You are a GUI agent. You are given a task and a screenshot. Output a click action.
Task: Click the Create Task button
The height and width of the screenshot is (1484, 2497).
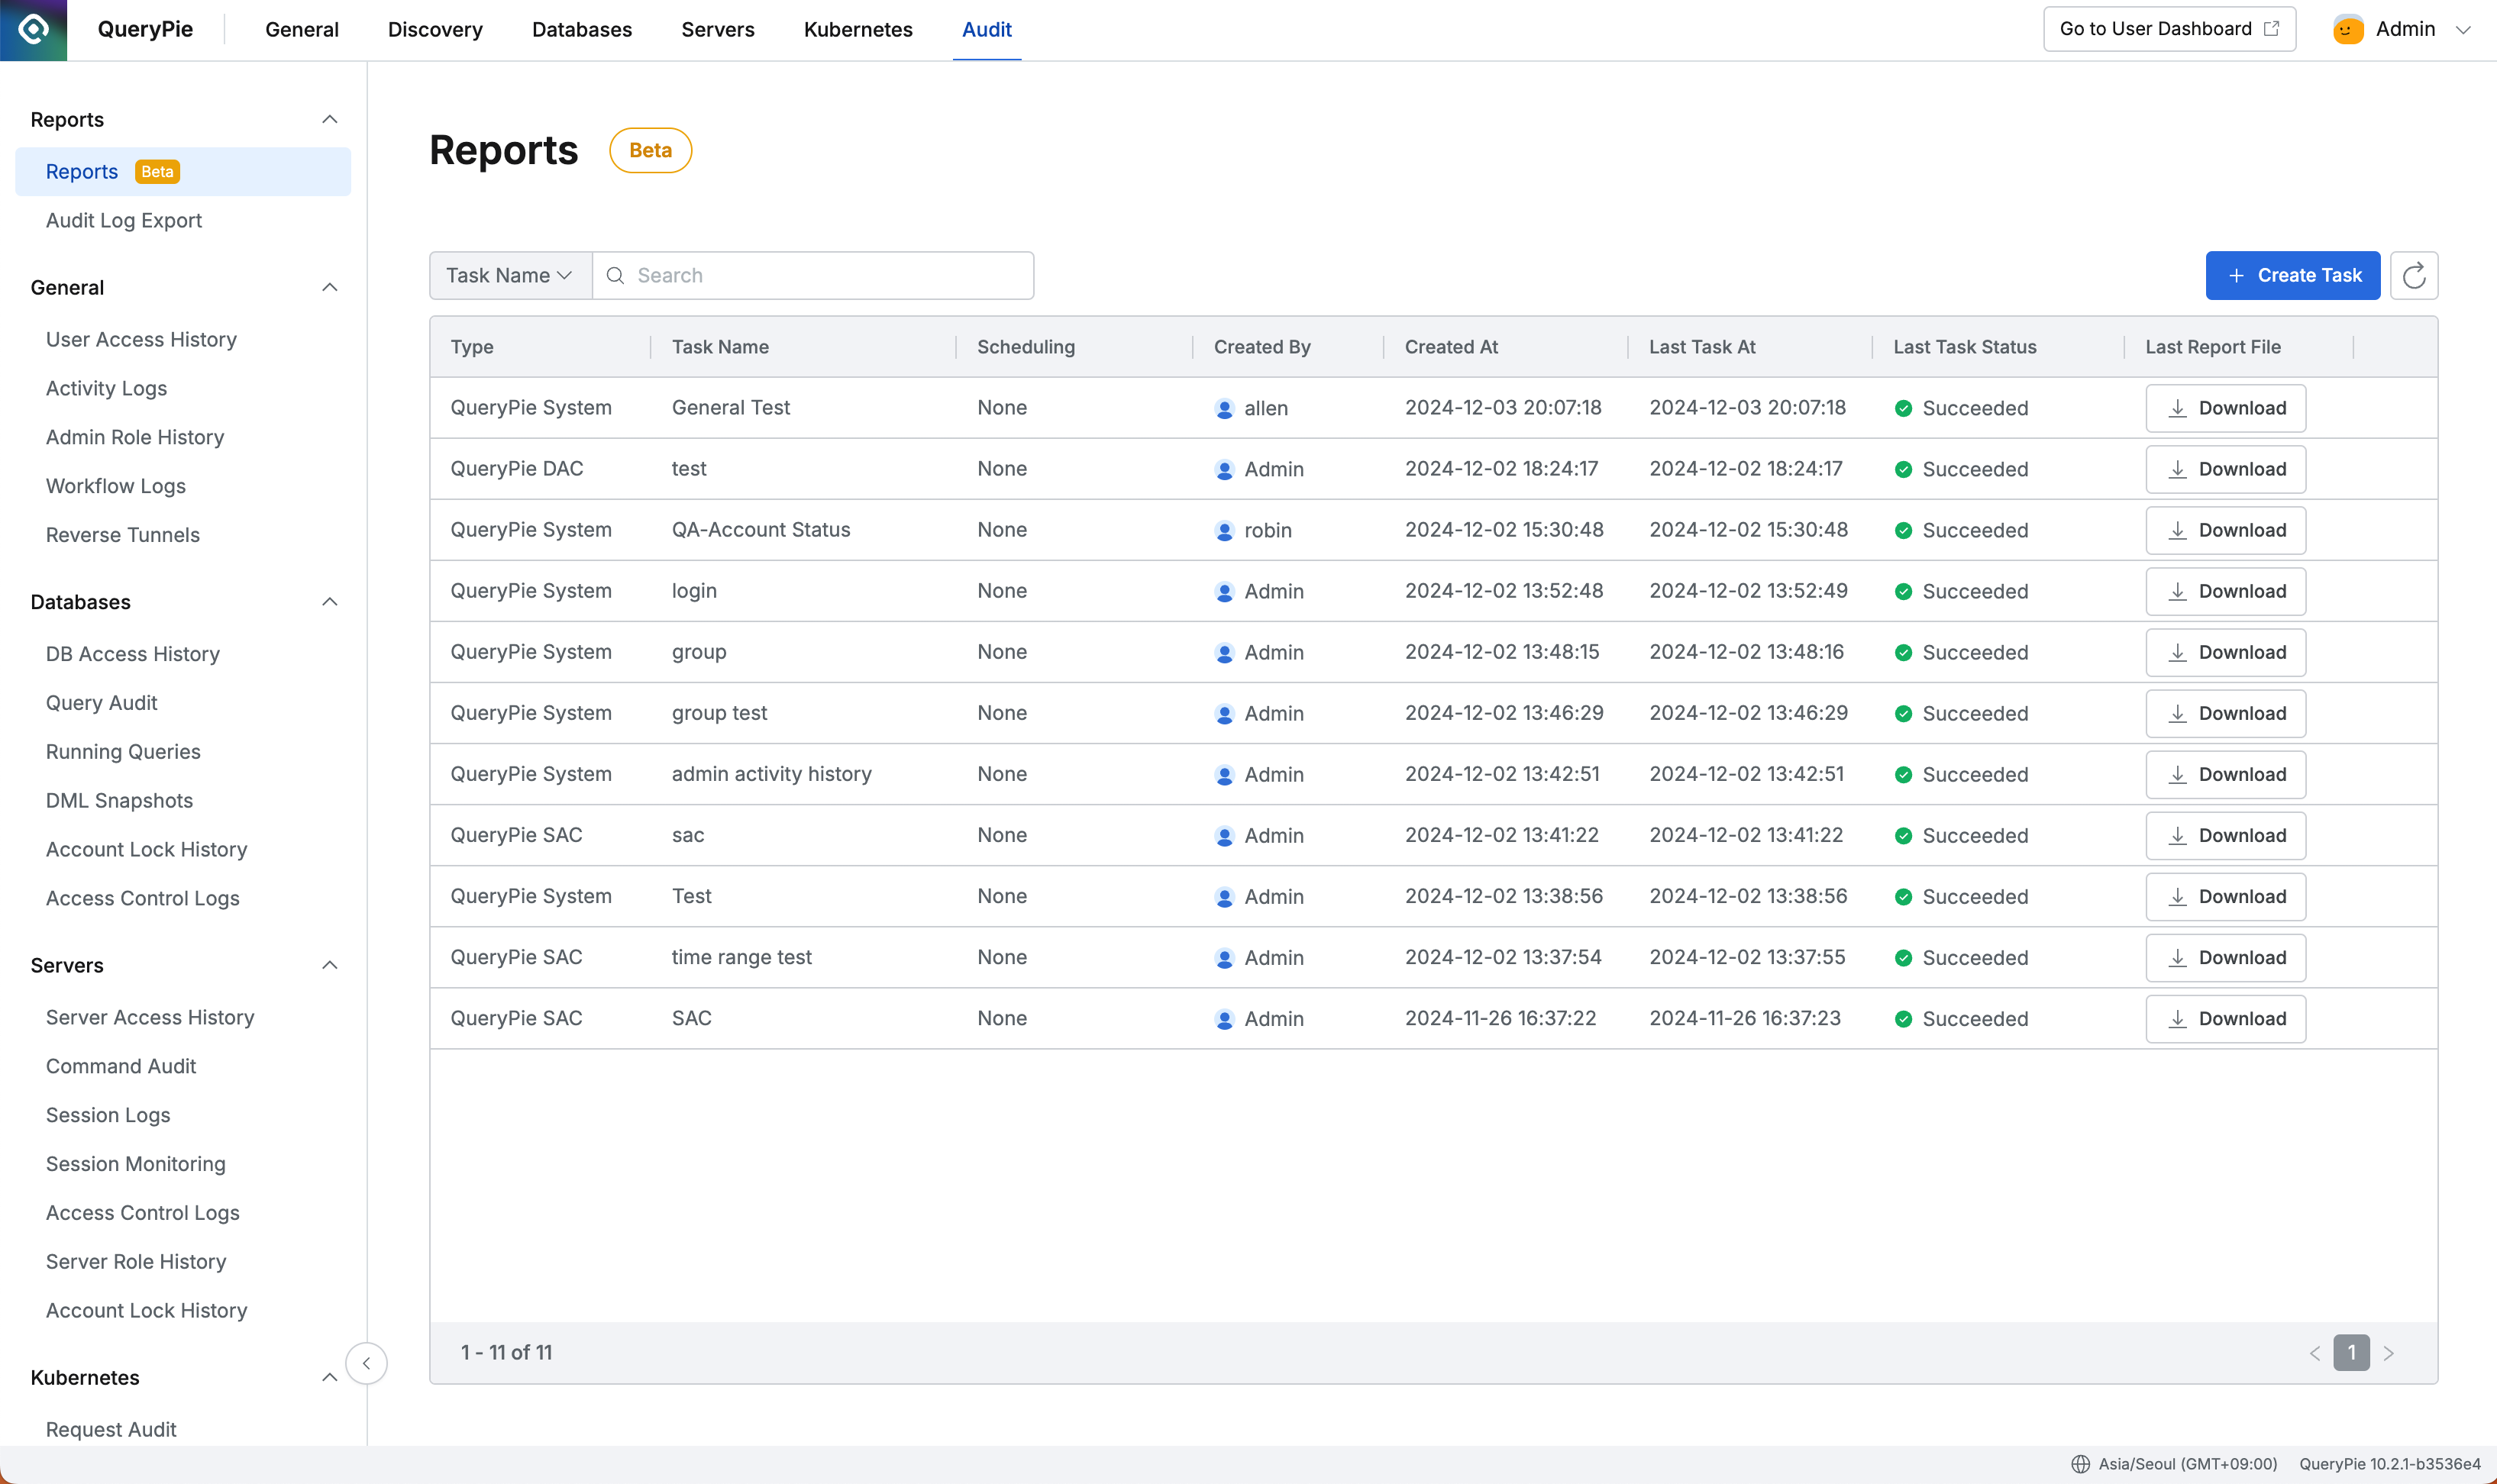click(2292, 275)
